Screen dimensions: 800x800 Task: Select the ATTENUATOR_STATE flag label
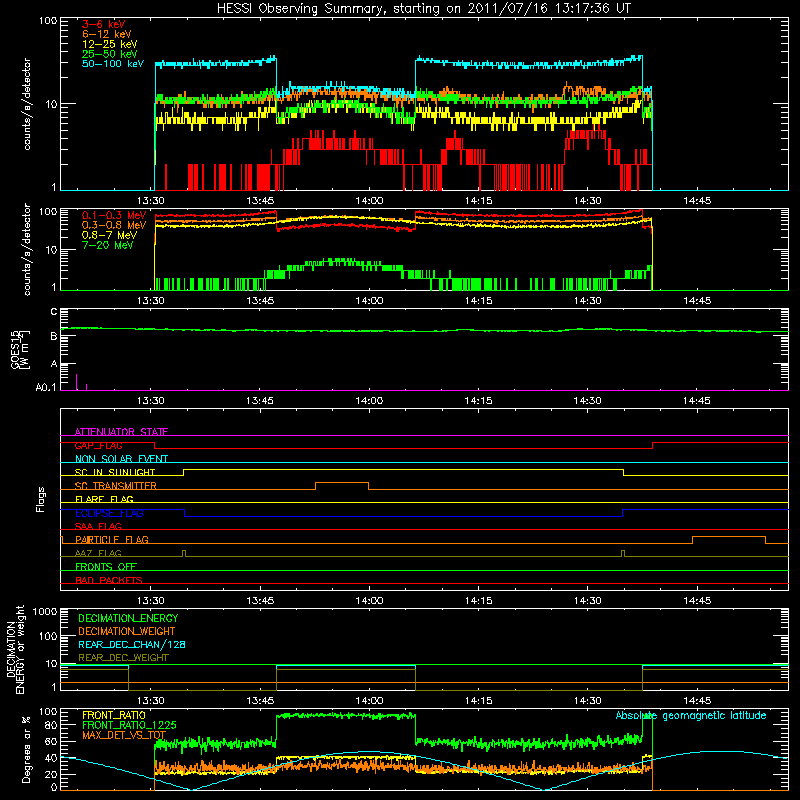point(121,432)
